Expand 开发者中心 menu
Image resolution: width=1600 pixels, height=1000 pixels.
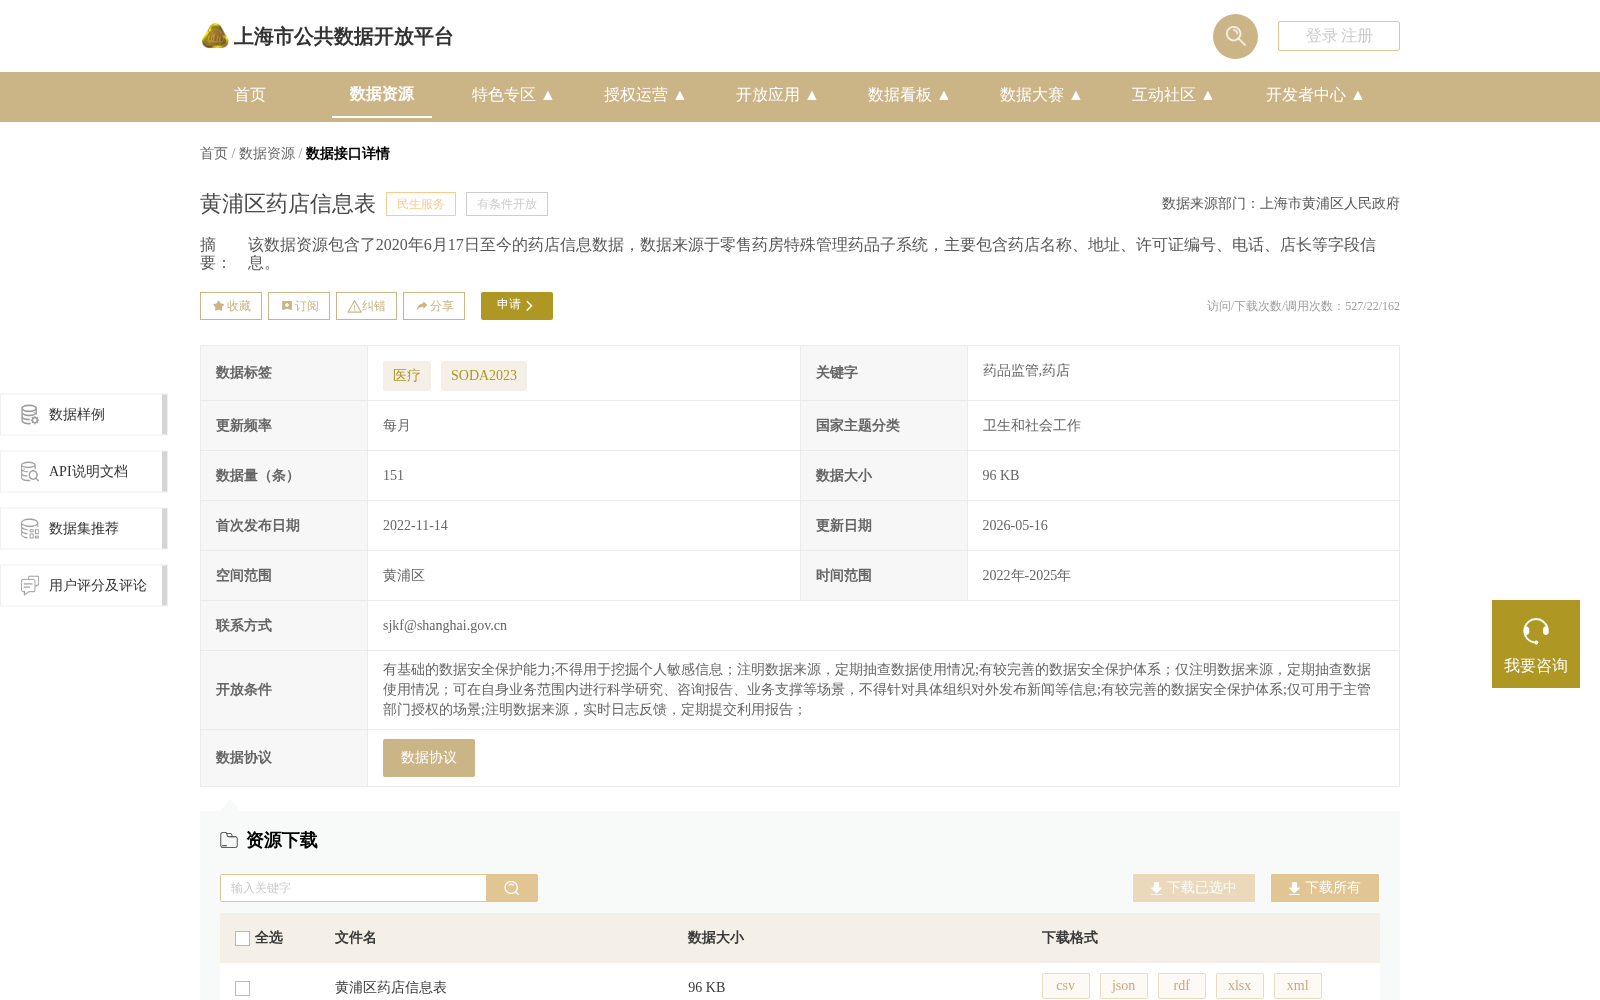tap(1315, 95)
